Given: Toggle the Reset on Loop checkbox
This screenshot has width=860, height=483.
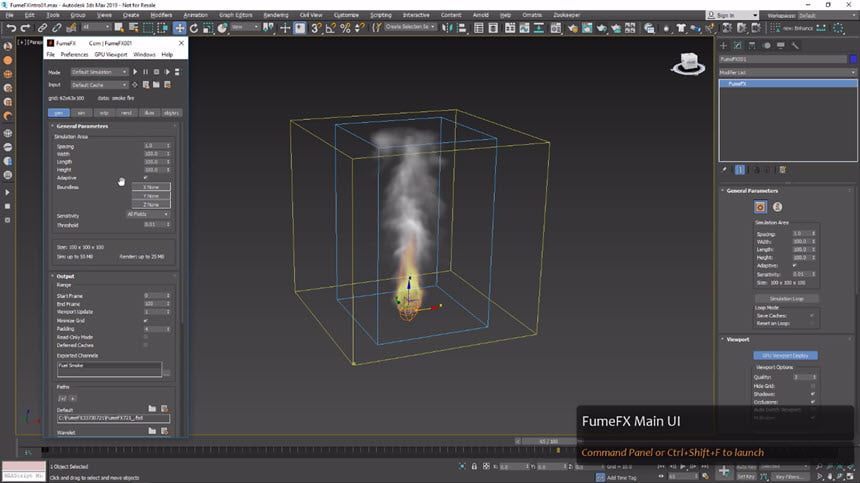Looking at the screenshot, I should 812,323.
